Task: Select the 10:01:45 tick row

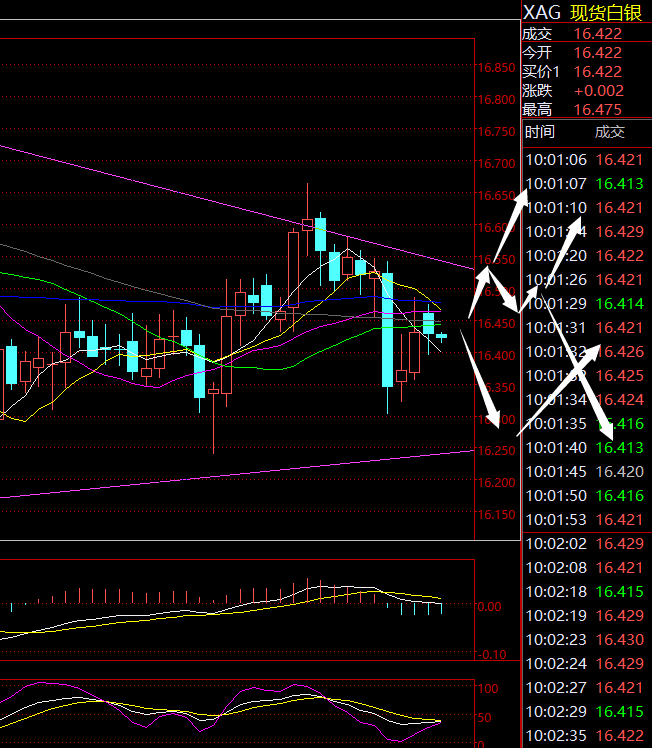Action: (586, 472)
